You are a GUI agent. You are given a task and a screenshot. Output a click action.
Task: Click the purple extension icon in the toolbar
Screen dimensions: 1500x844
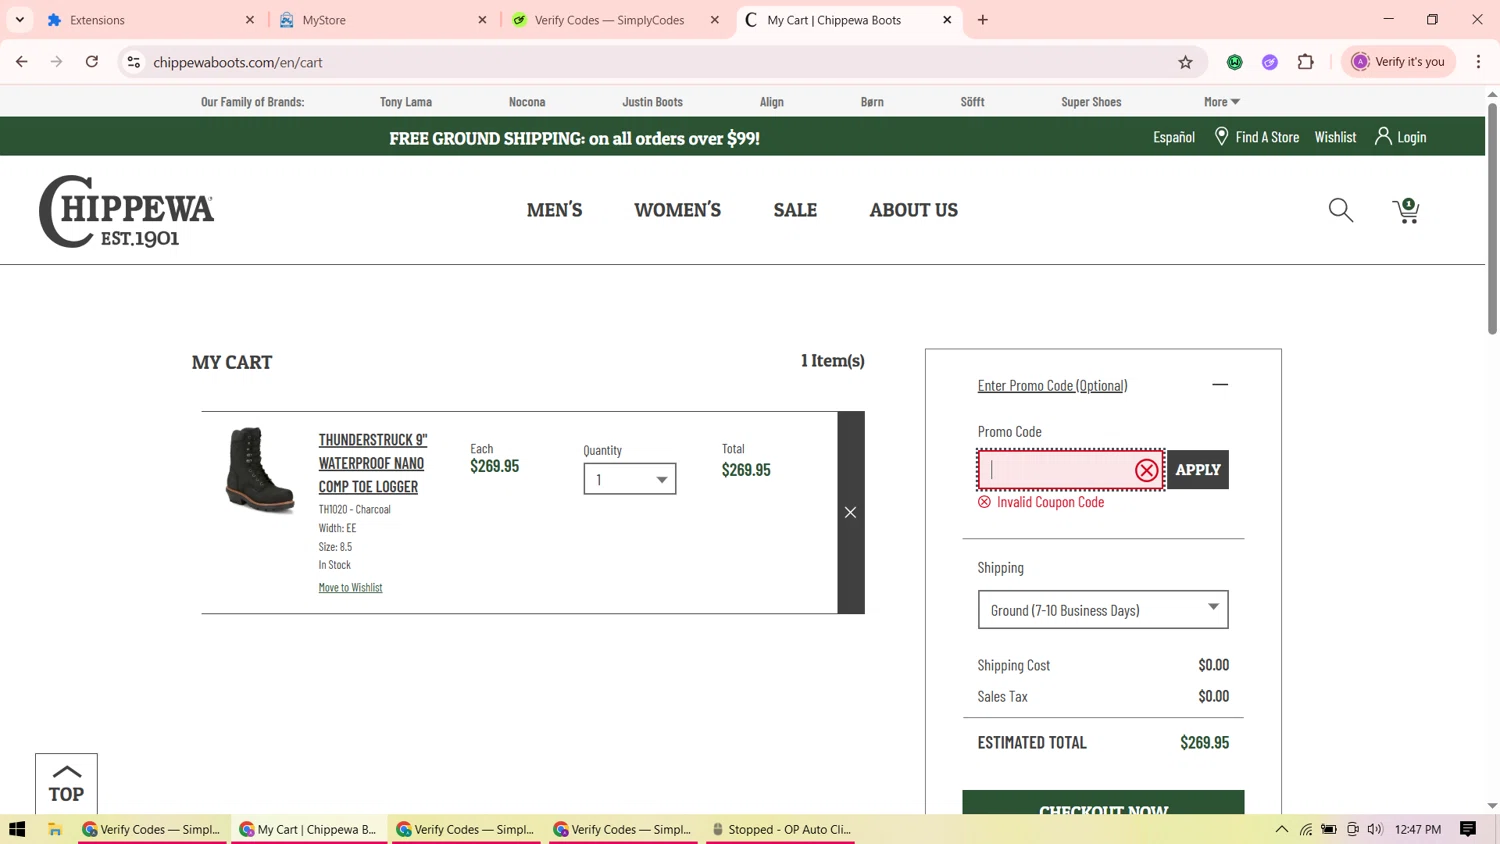pyautogui.click(x=1270, y=62)
